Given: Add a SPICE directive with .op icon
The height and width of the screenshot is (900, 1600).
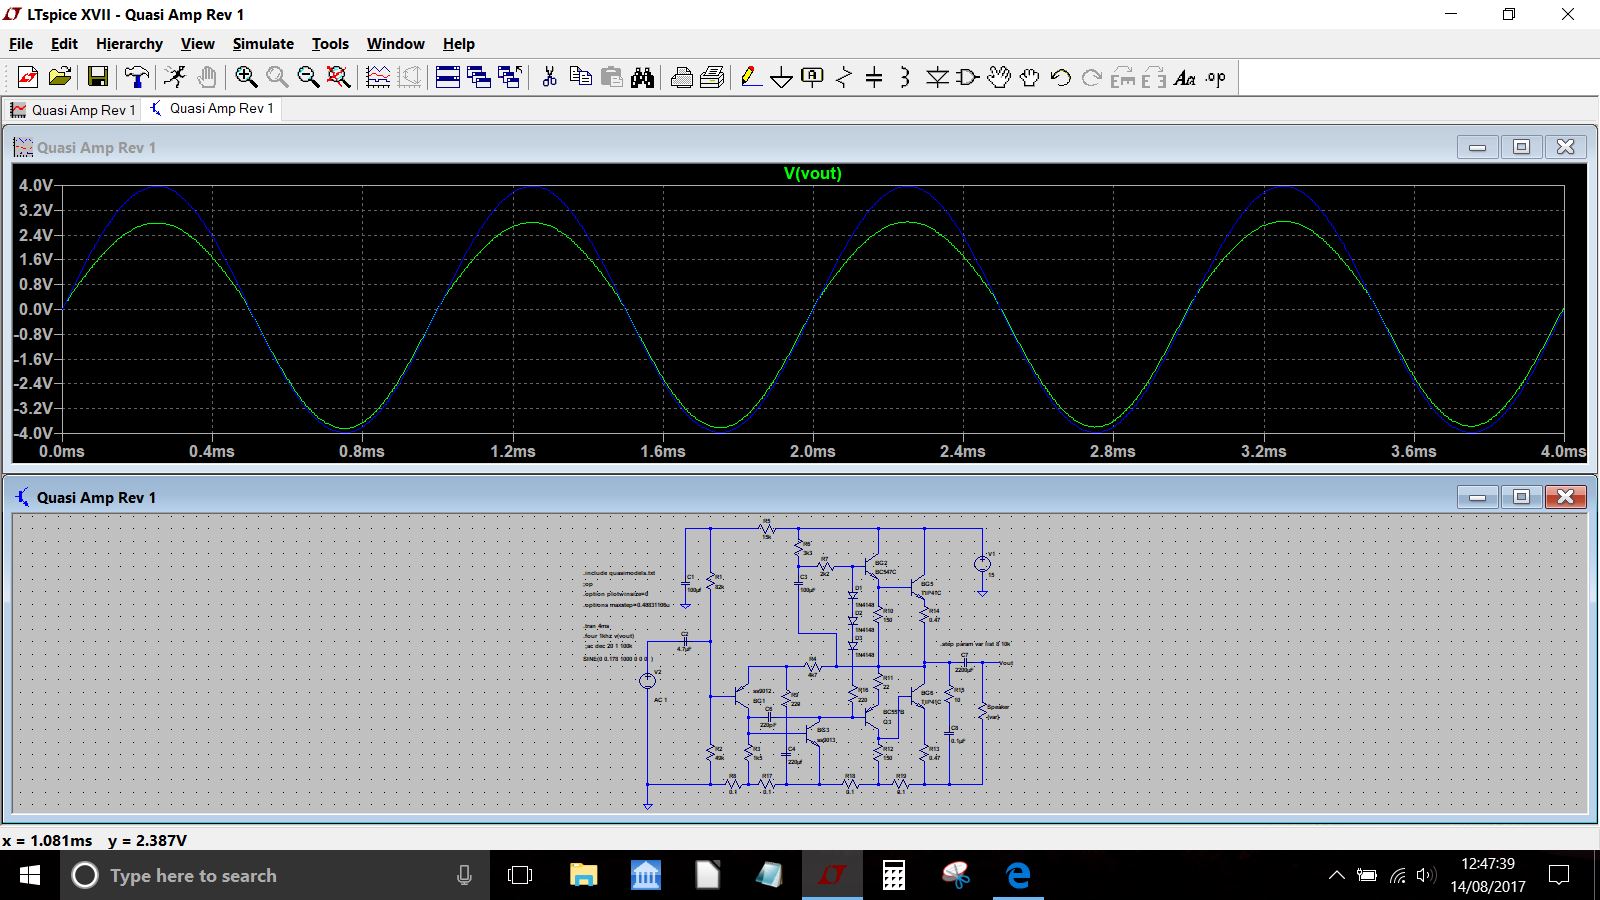Looking at the screenshot, I should click(1216, 77).
